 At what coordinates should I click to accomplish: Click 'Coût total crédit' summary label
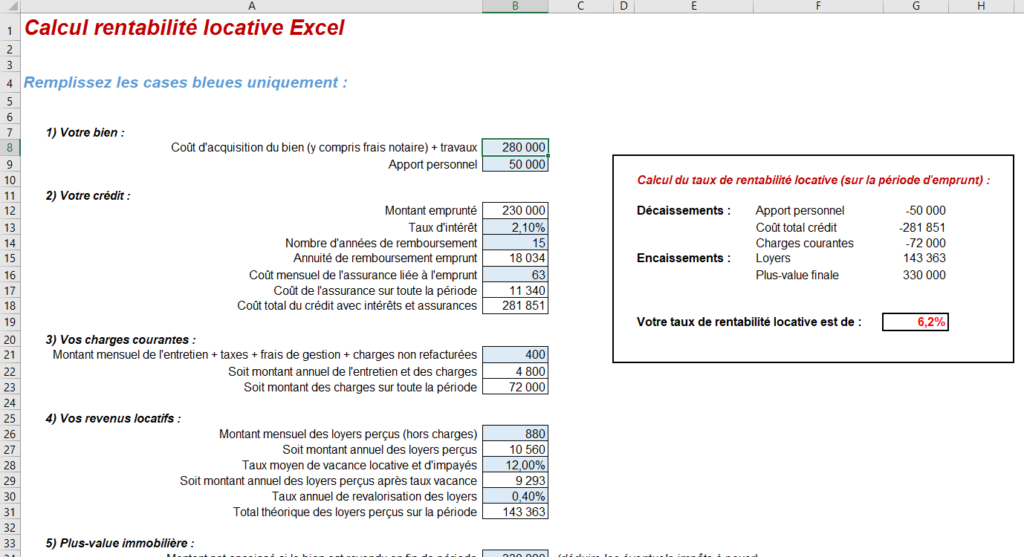pos(796,227)
